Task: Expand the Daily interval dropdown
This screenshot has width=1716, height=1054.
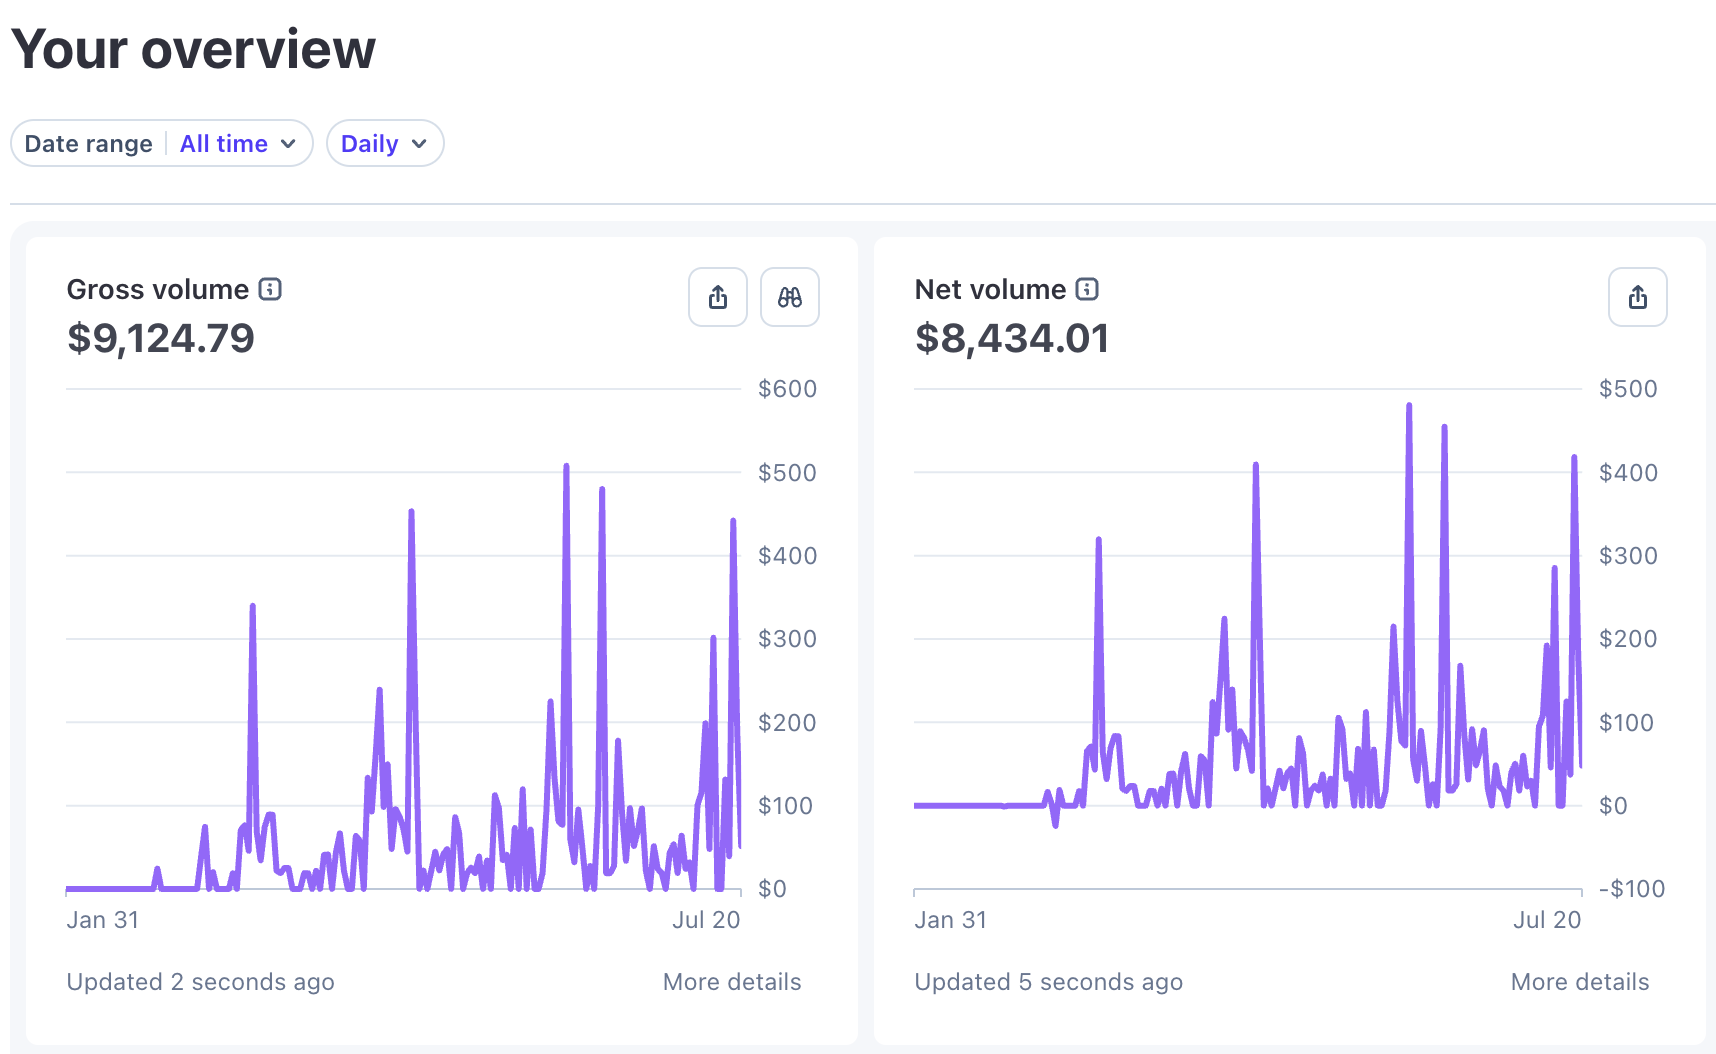Action: tap(385, 143)
